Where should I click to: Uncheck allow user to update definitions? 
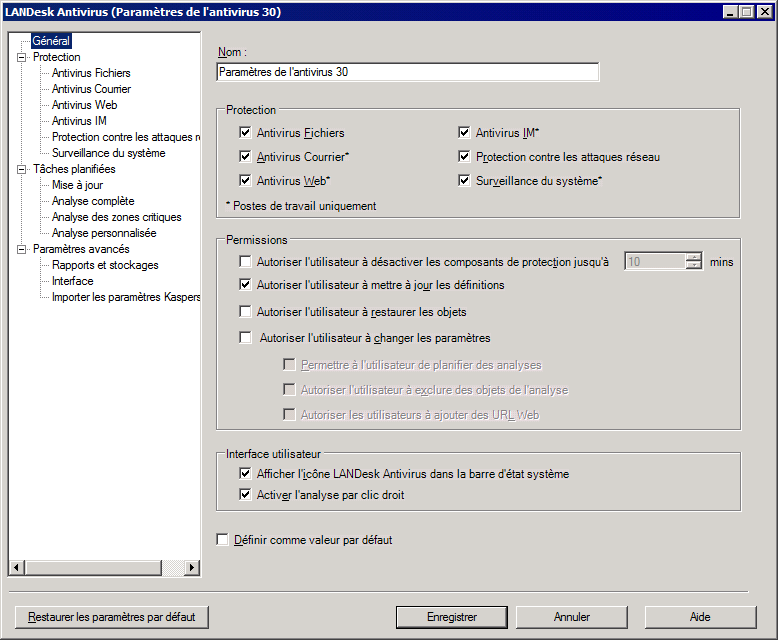(x=245, y=284)
